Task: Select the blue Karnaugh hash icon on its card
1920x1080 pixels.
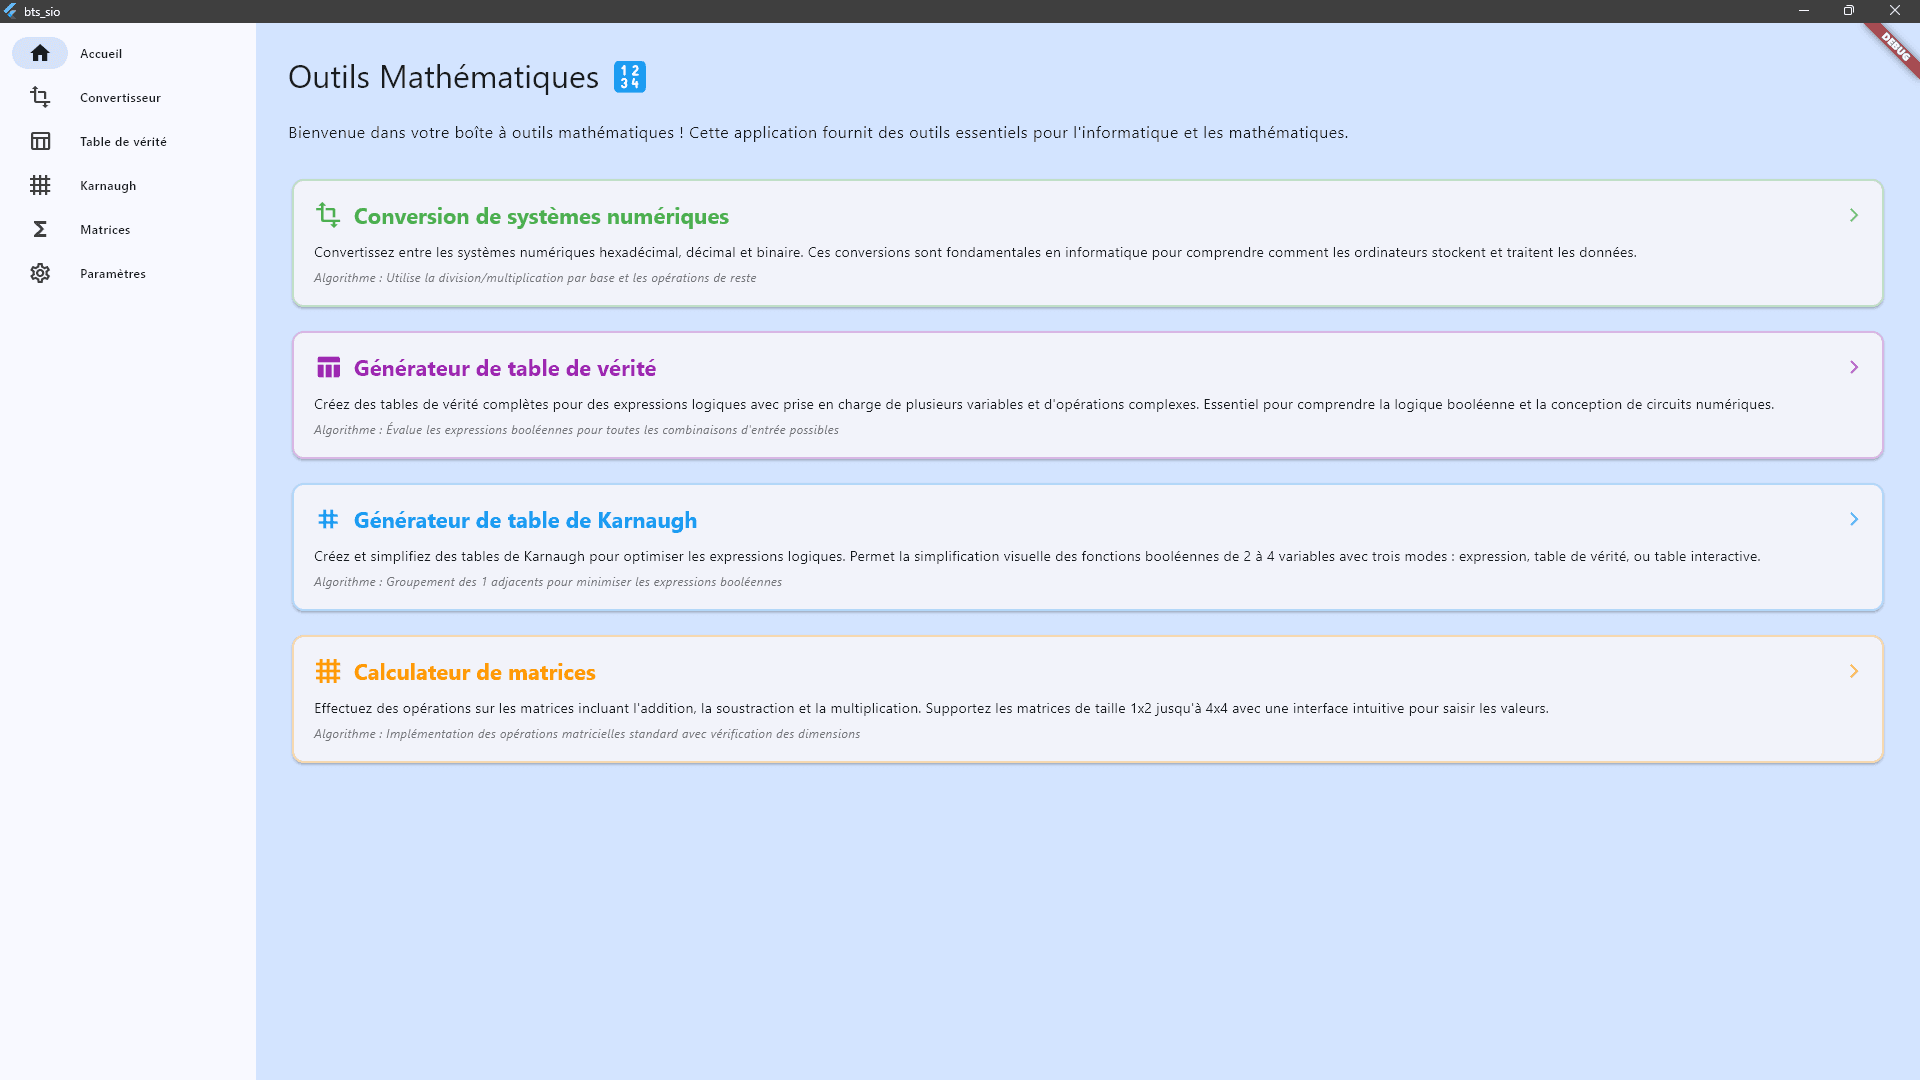Action: [329, 519]
